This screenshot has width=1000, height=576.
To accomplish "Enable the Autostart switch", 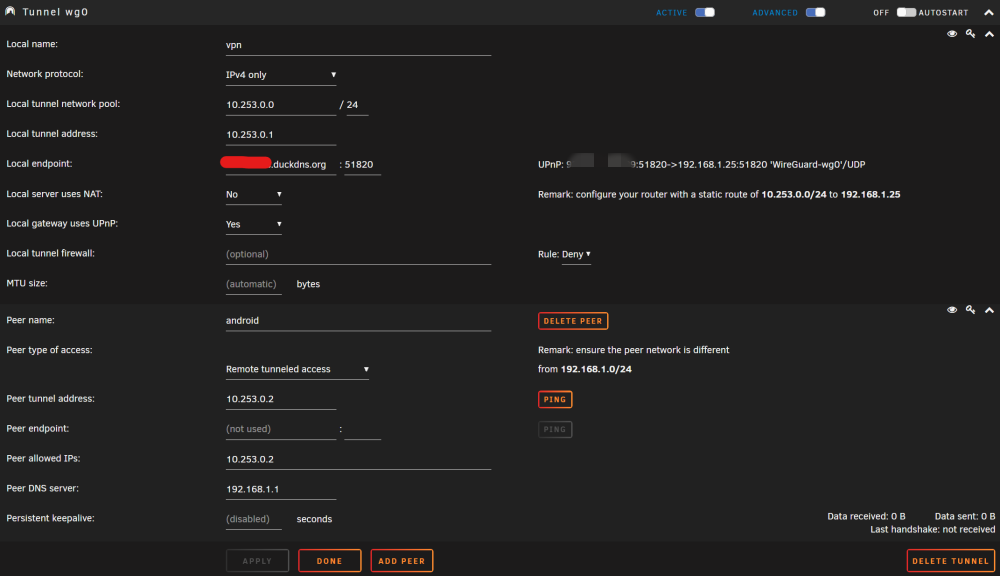I will point(906,12).
